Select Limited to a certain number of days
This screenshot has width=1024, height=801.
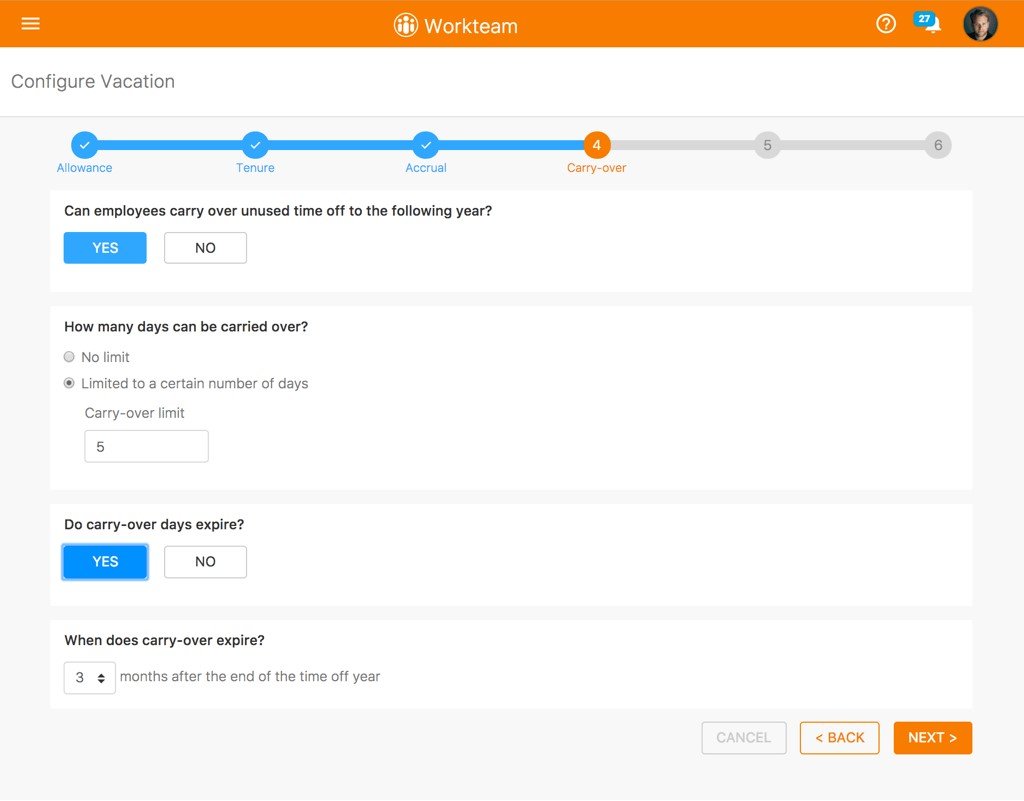[x=69, y=383]
